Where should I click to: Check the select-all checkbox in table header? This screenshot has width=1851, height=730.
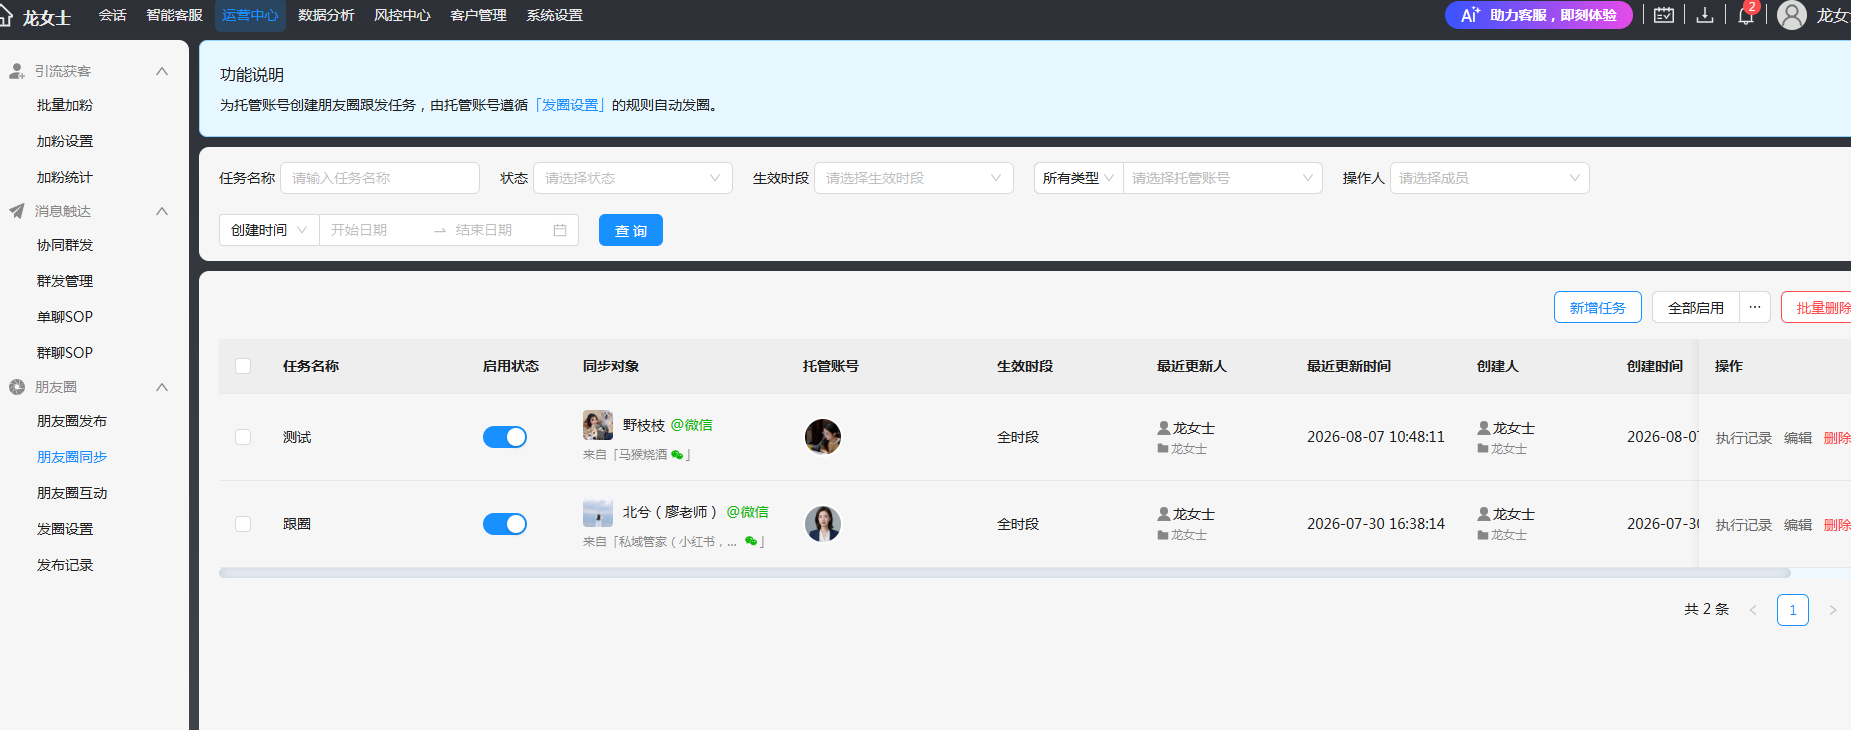[243, 366]
